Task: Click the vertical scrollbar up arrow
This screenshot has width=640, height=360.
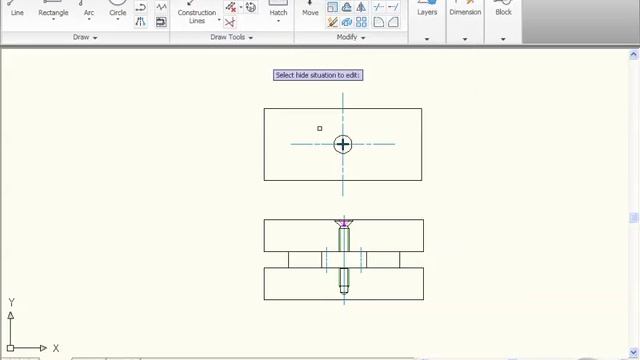Action: coord(633,54)
